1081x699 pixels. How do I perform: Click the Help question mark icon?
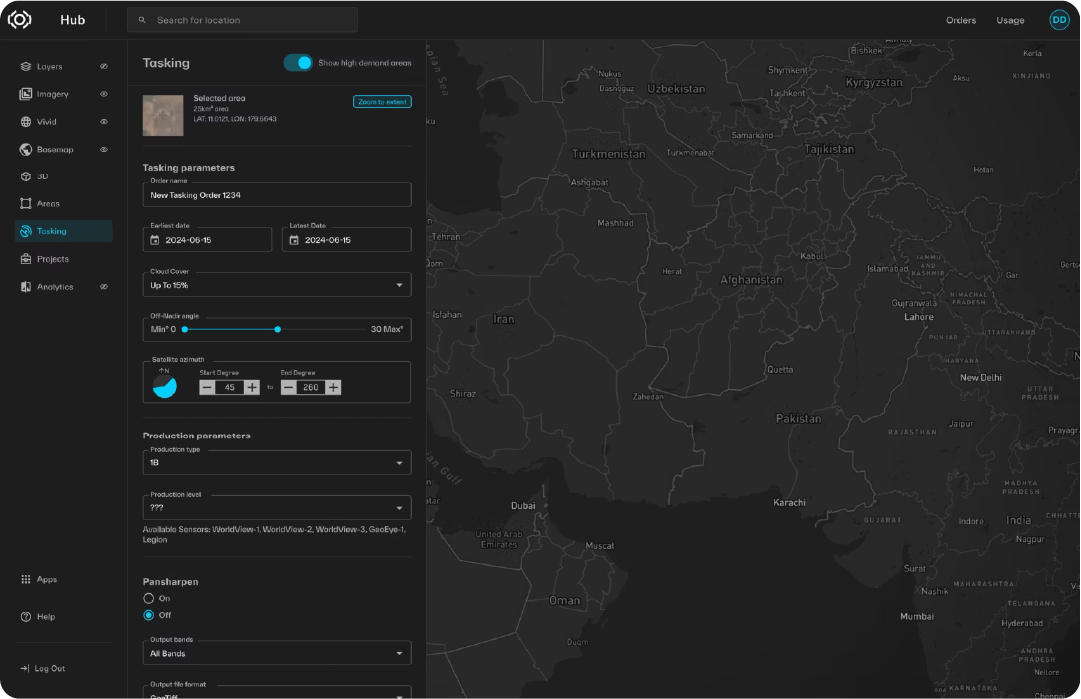[x=26, y=617]
